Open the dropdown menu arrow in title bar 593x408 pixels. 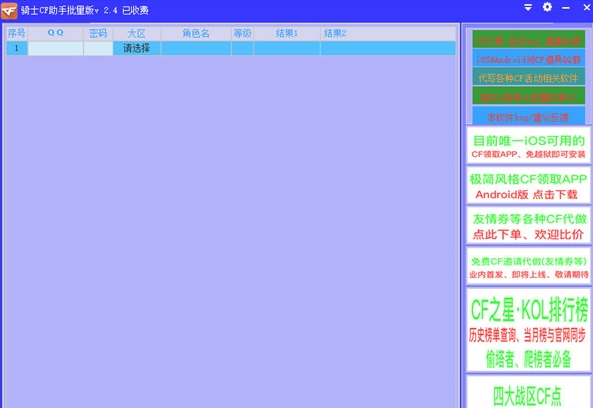pyautogui.click(x=528, y=7)
